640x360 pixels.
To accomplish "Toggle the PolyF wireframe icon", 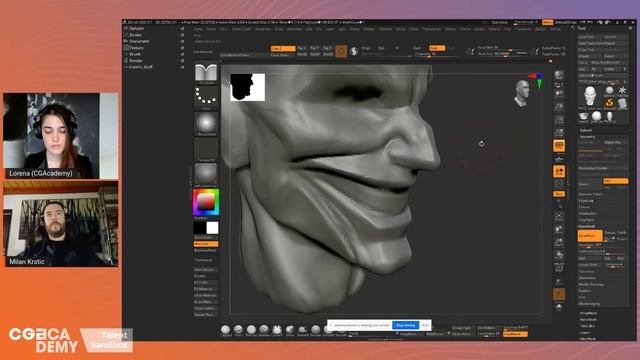I will 559,268.
